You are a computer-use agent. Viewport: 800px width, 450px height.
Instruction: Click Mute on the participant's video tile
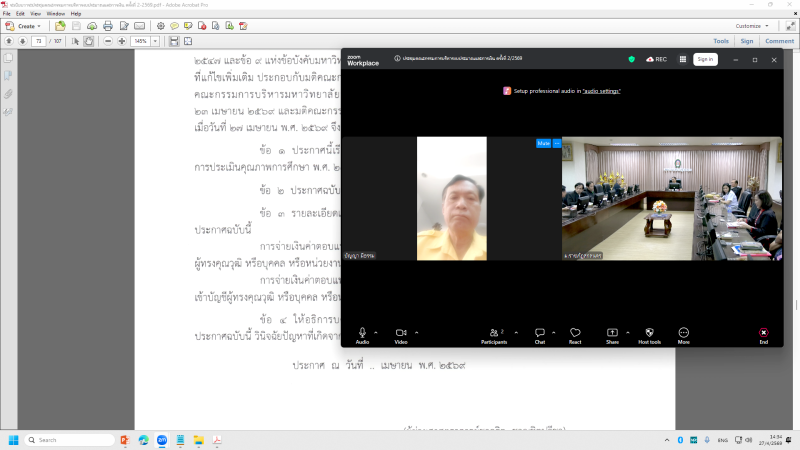click(543, 143)
